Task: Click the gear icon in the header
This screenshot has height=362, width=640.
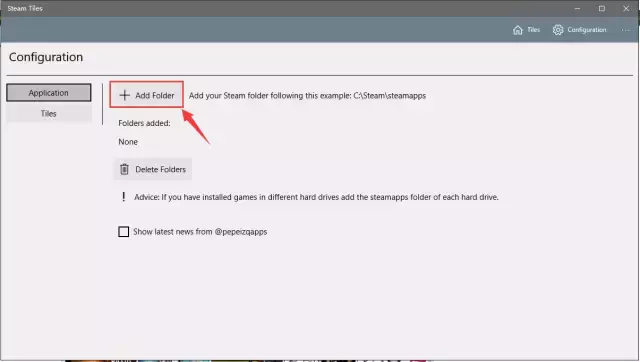Action: (558, 30)
